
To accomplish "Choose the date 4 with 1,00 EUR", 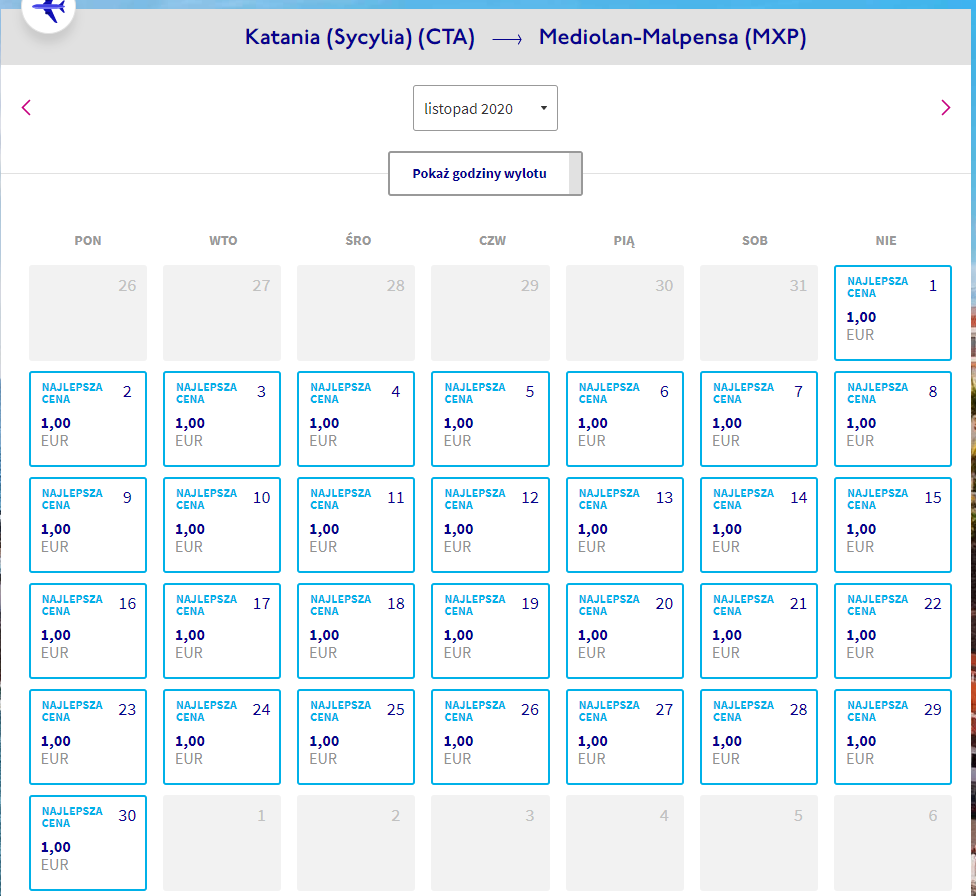I will click(356, 418).
